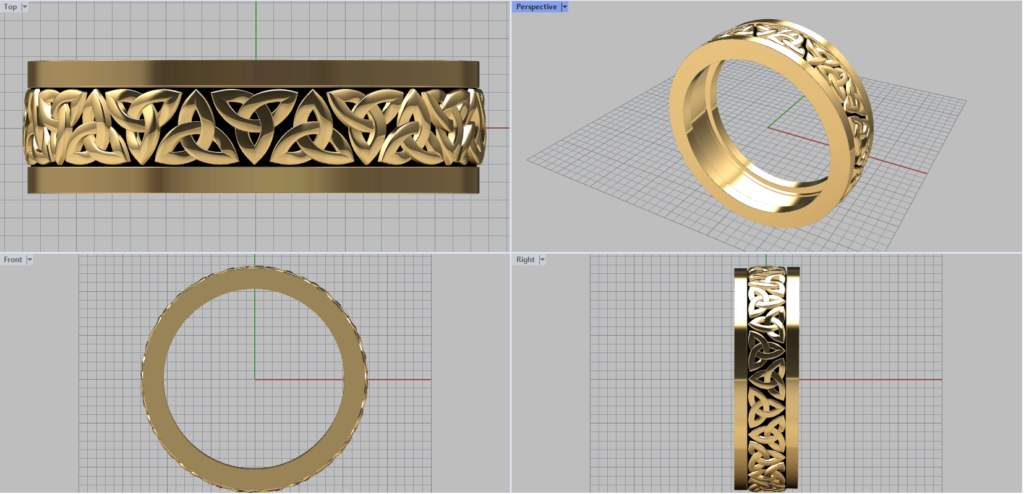Activate the Top viewport title label
The height and width of the screenshot is (494, 1024).
click(10, 6)
